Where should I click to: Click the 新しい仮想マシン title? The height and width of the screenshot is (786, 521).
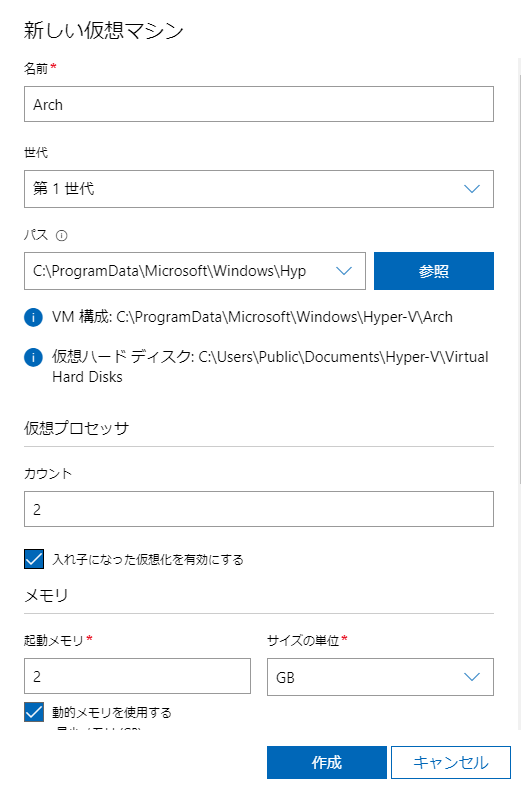point(104,31)
